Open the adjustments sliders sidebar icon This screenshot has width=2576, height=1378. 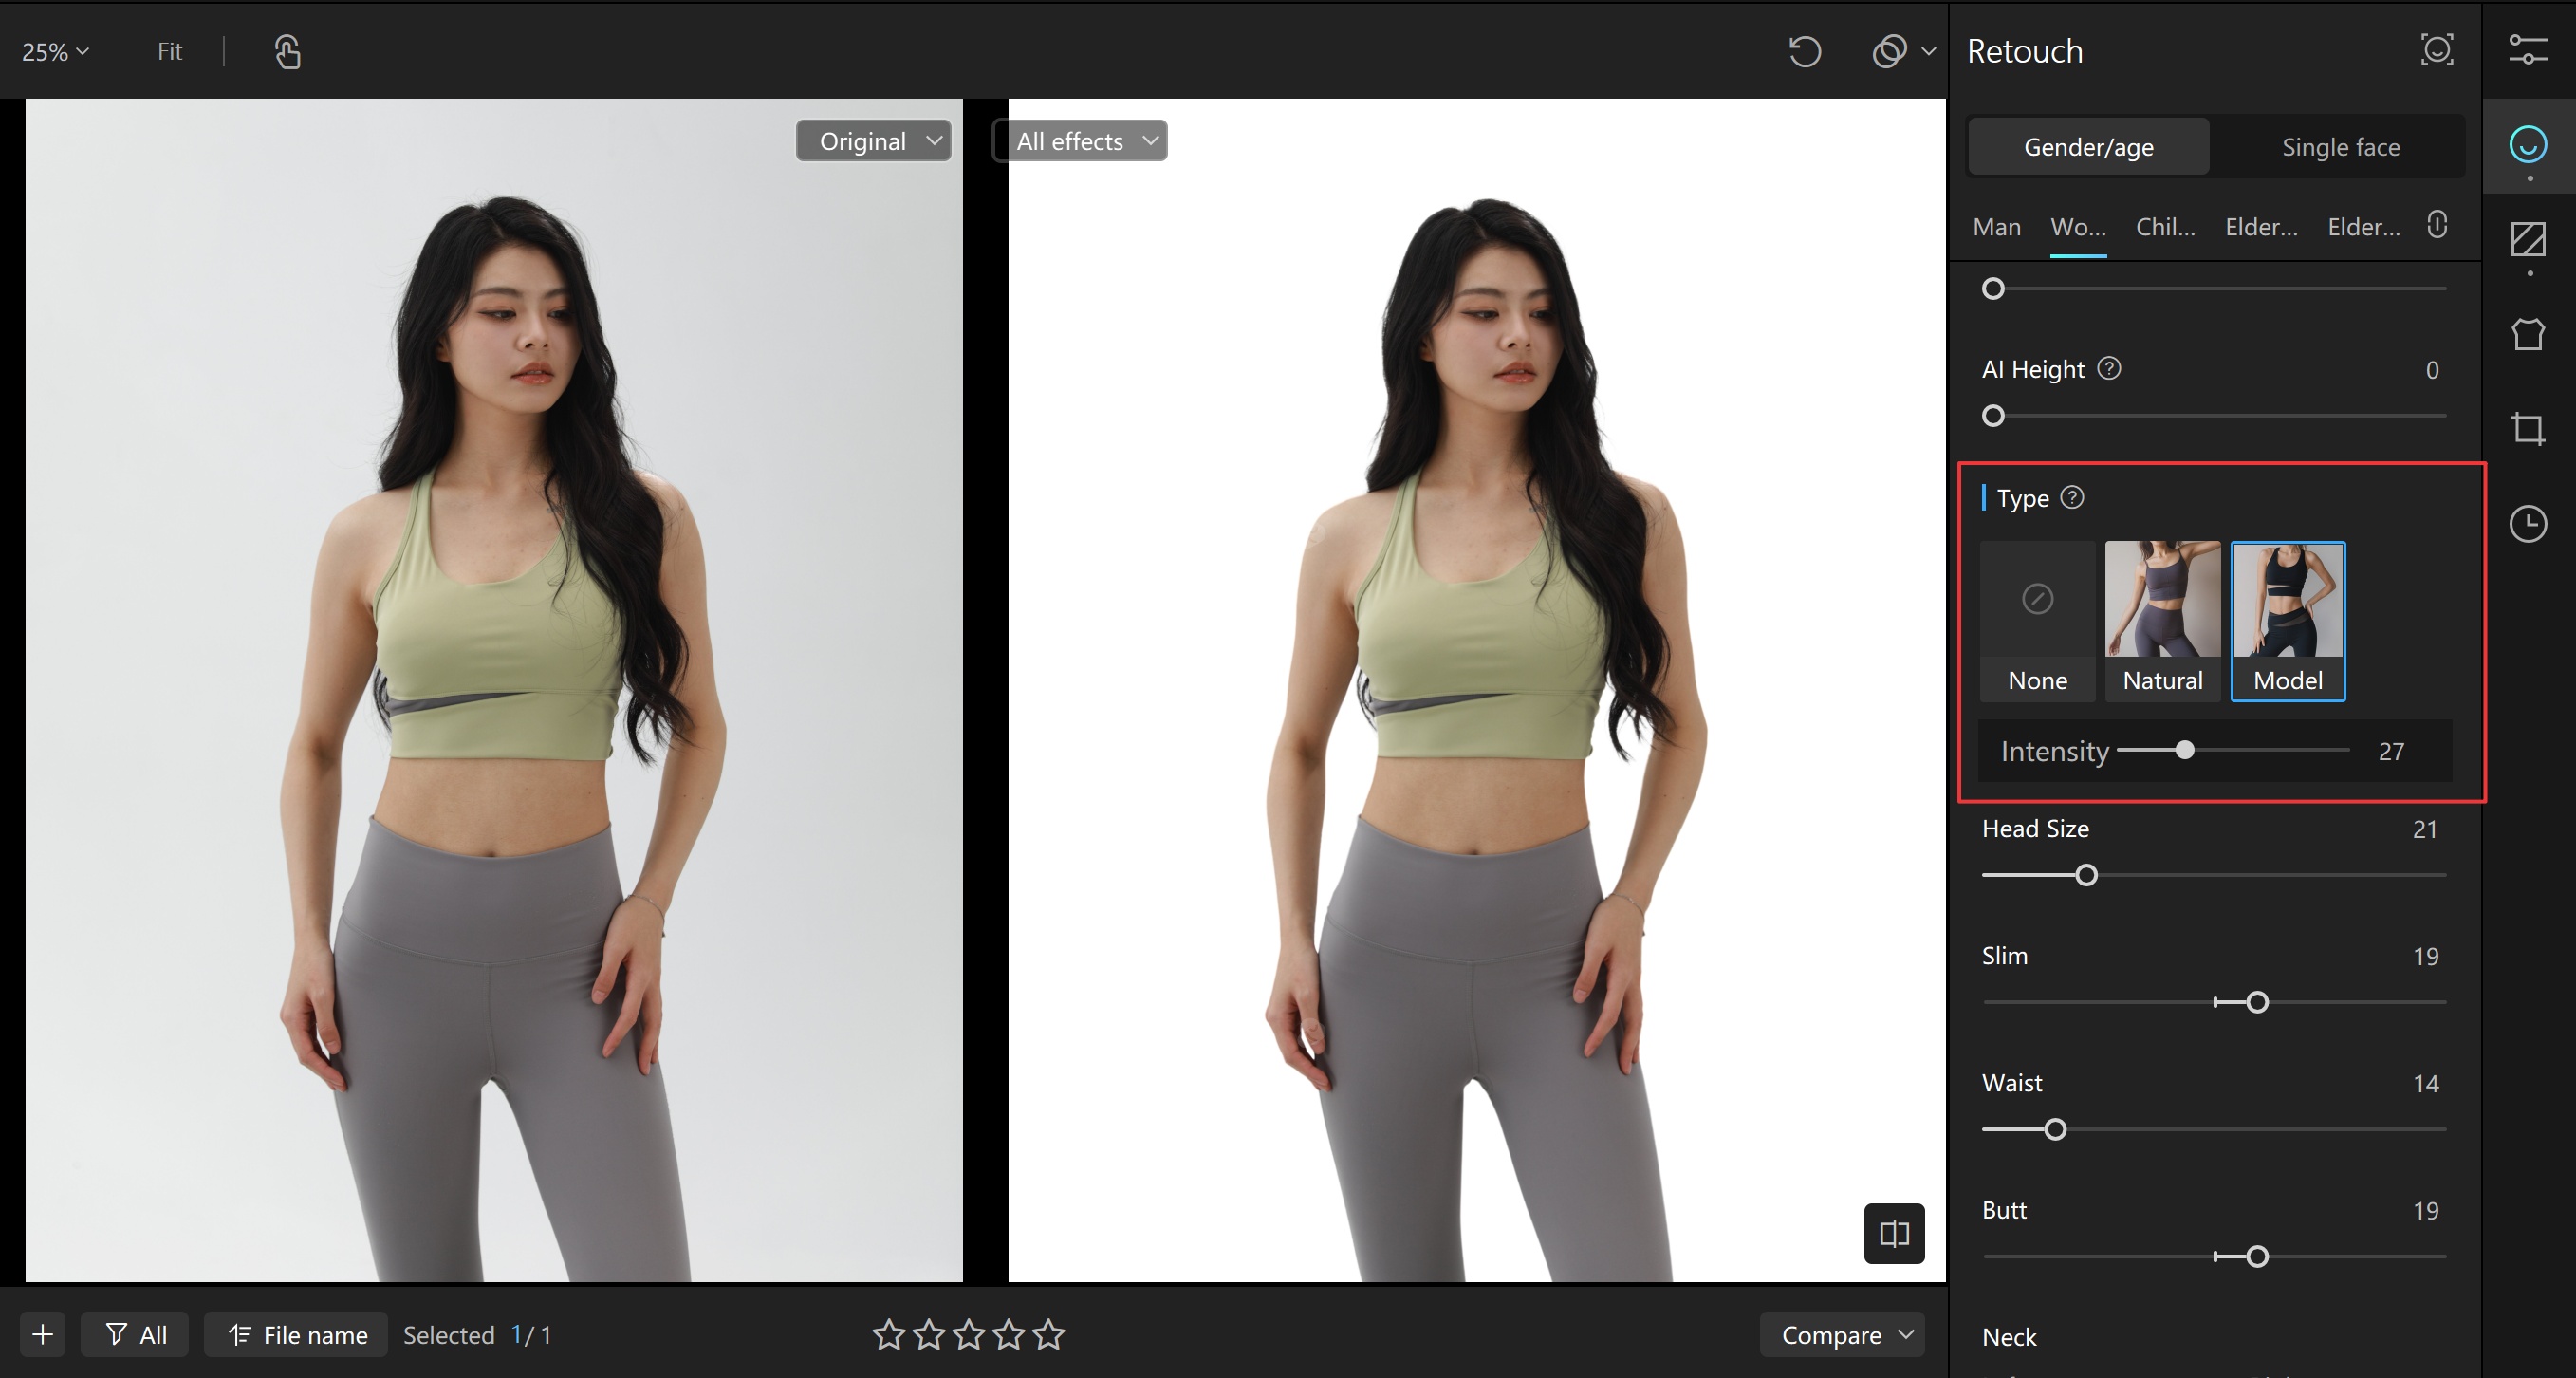[x=2527, y=50]
